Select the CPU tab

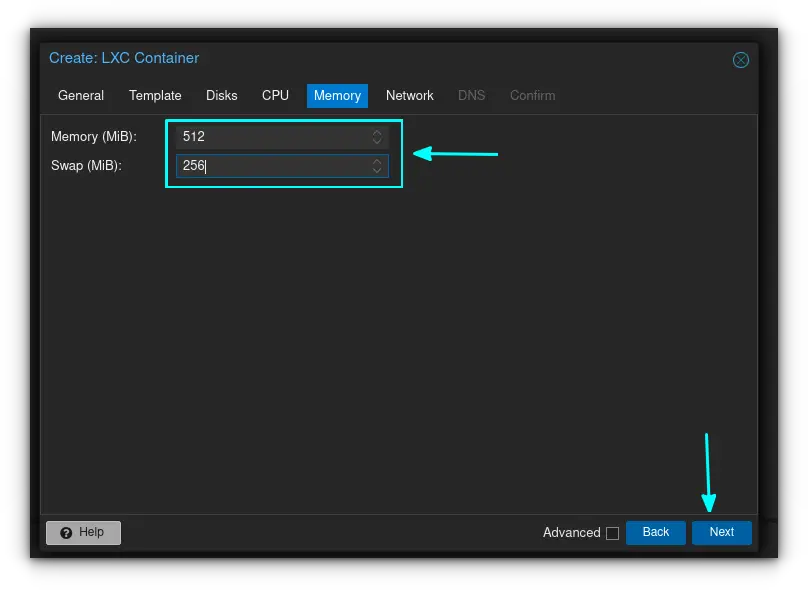(x=275, y=95)
